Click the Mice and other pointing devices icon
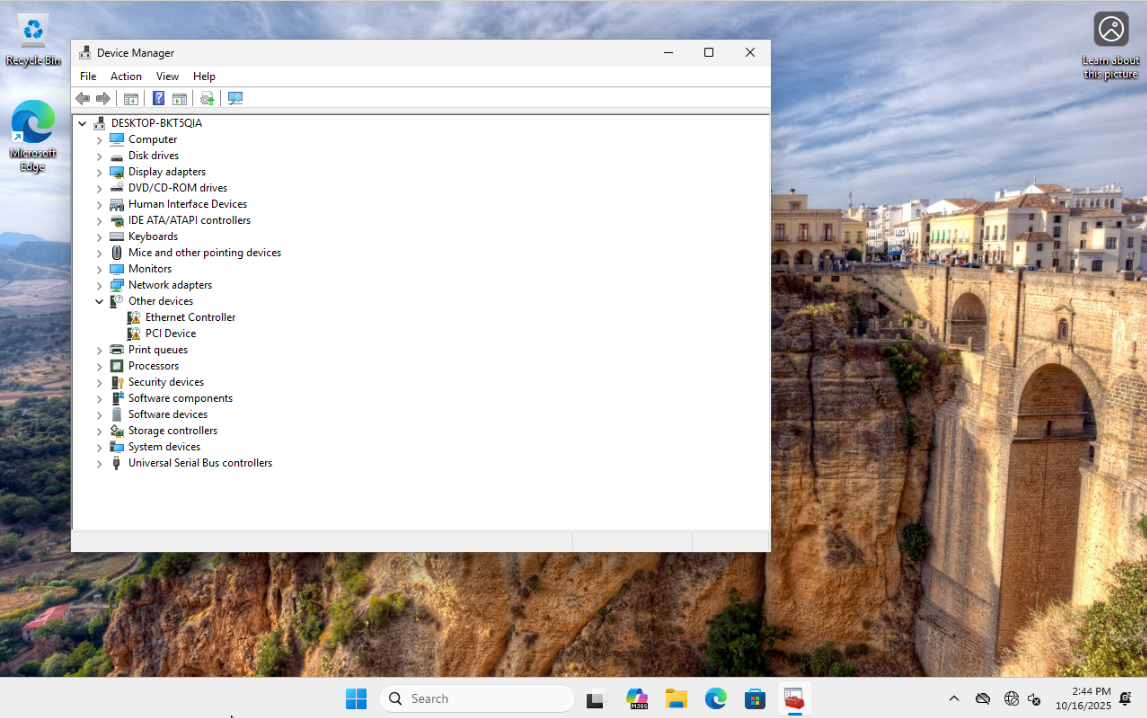 click(116, 252)
